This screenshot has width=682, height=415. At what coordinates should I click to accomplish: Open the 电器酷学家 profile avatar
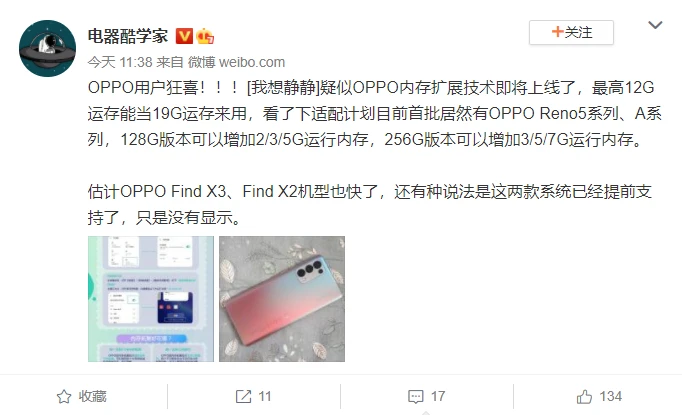[47, 48]
